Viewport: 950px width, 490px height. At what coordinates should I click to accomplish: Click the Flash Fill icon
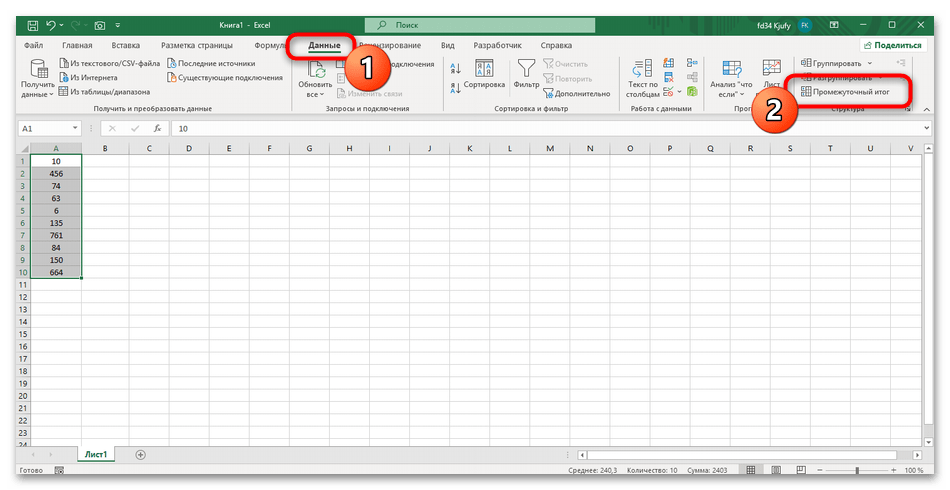pyautogui.click(x=668, y=63)
